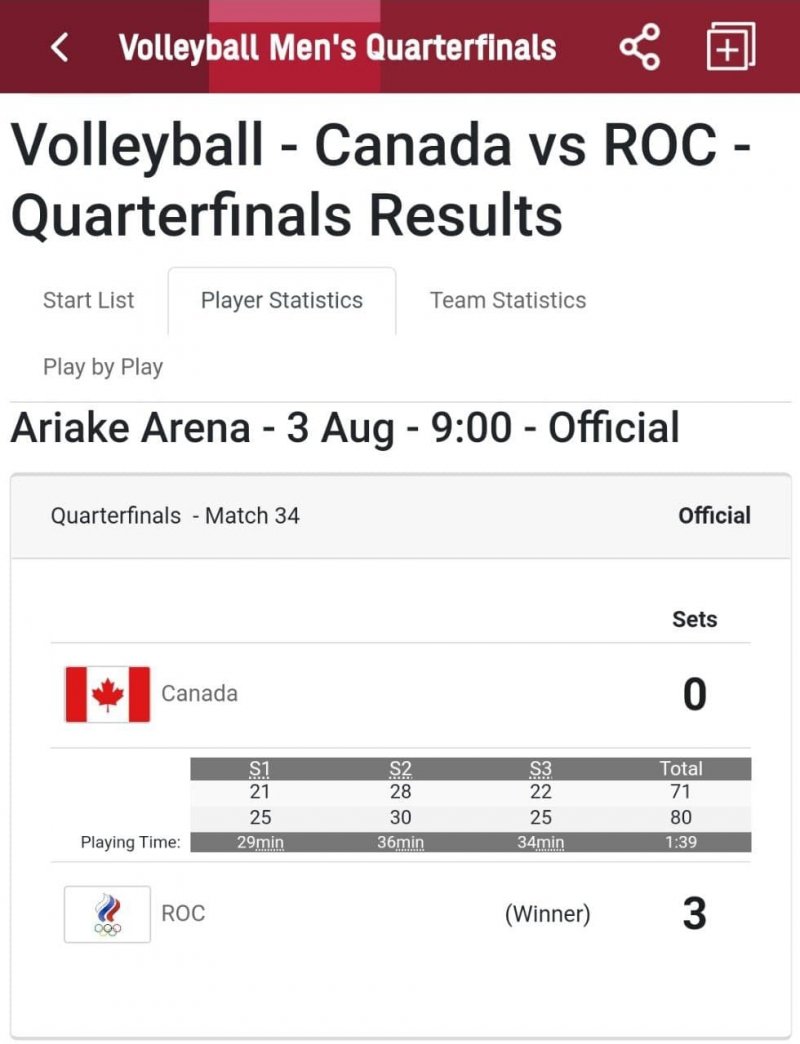Tap the 29min playing time for set one
Image resolution: width=800 pixels, height=1044 pixels.
click(260, 843)
